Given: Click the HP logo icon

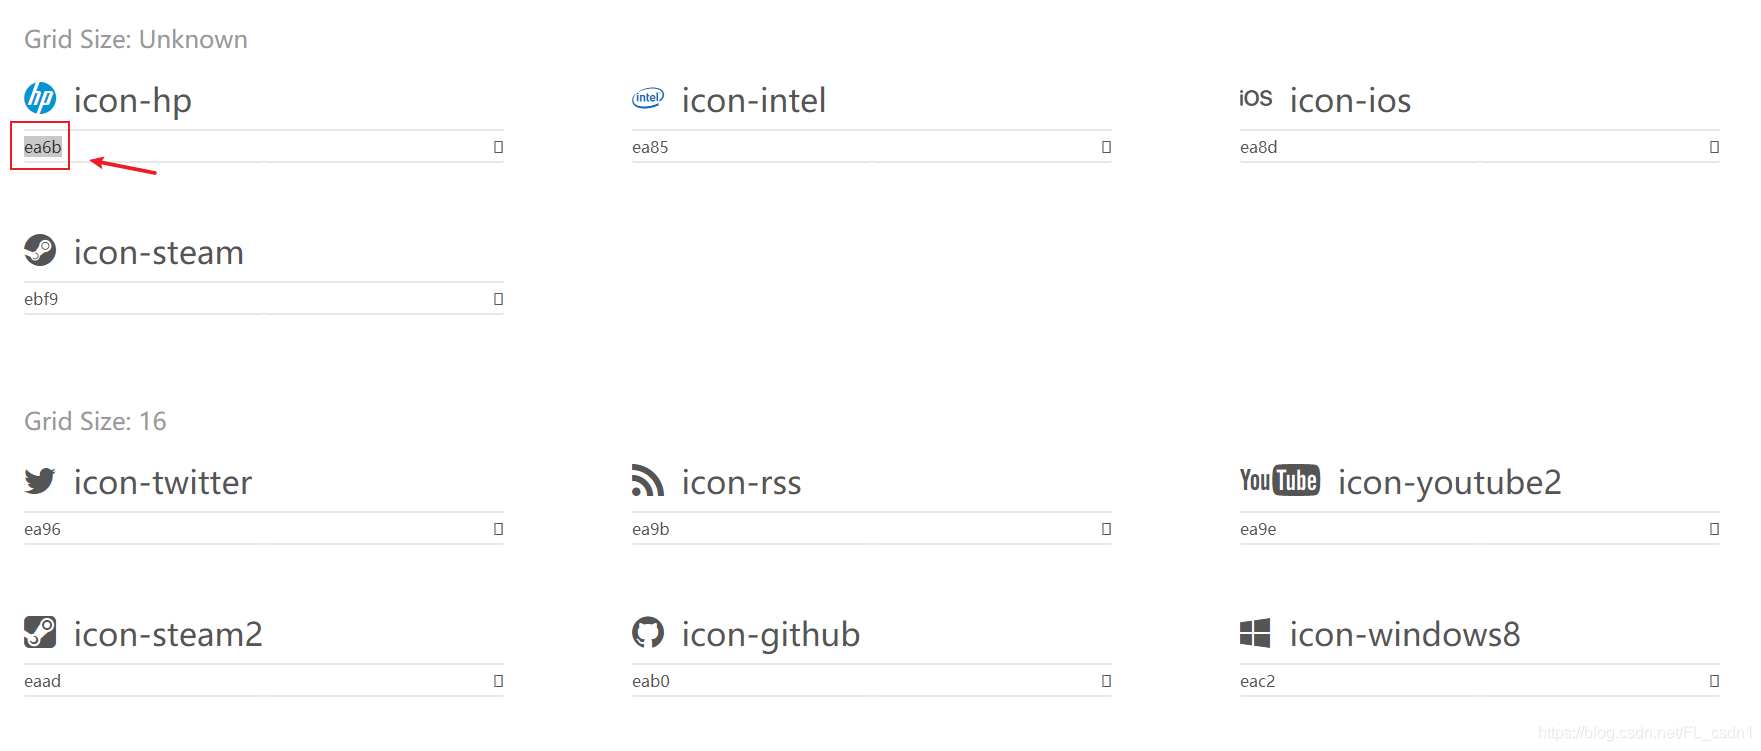Looking at the screenshot, I should point(40,98).
